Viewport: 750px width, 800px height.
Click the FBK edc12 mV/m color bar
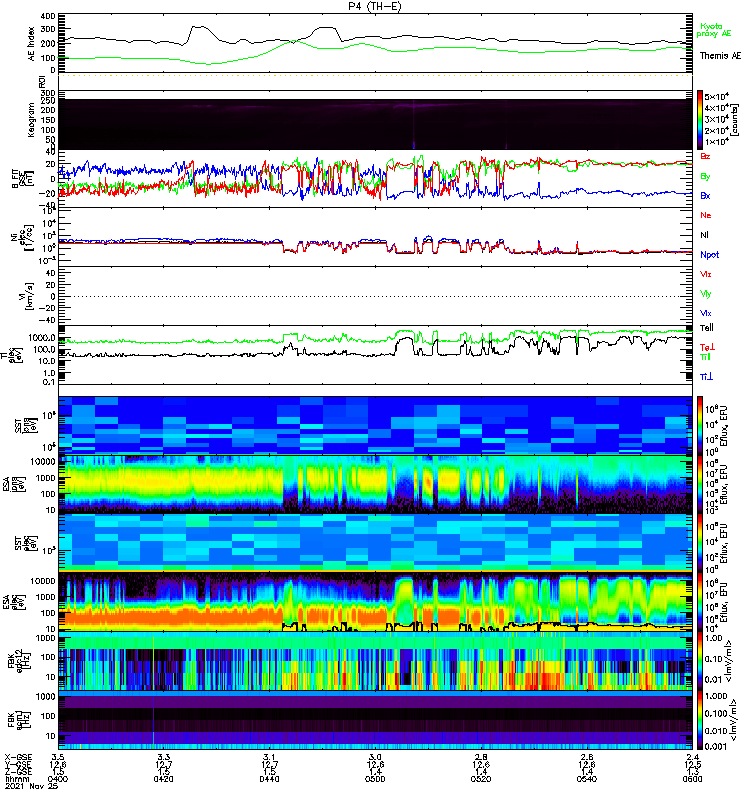(700, 661)
